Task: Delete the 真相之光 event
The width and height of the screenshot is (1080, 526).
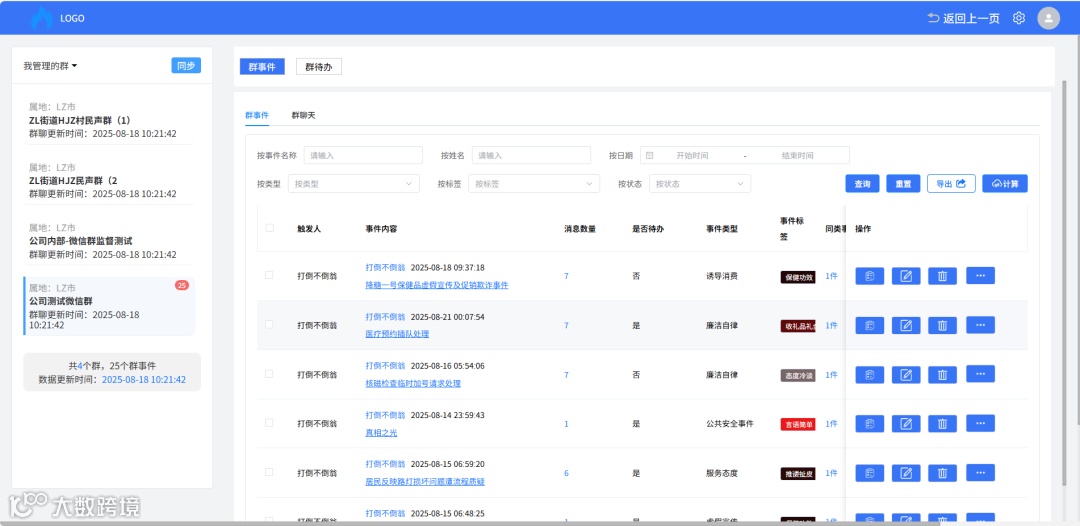Action: click(943, 424)
